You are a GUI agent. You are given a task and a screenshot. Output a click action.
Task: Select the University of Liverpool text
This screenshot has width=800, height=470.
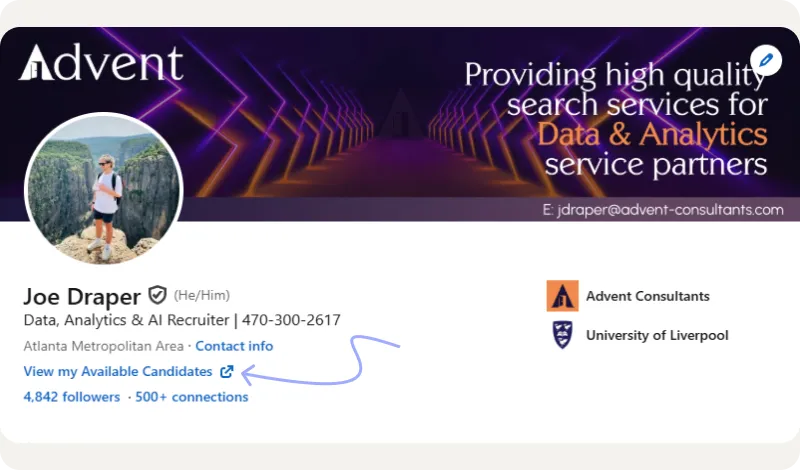(657, 335)
